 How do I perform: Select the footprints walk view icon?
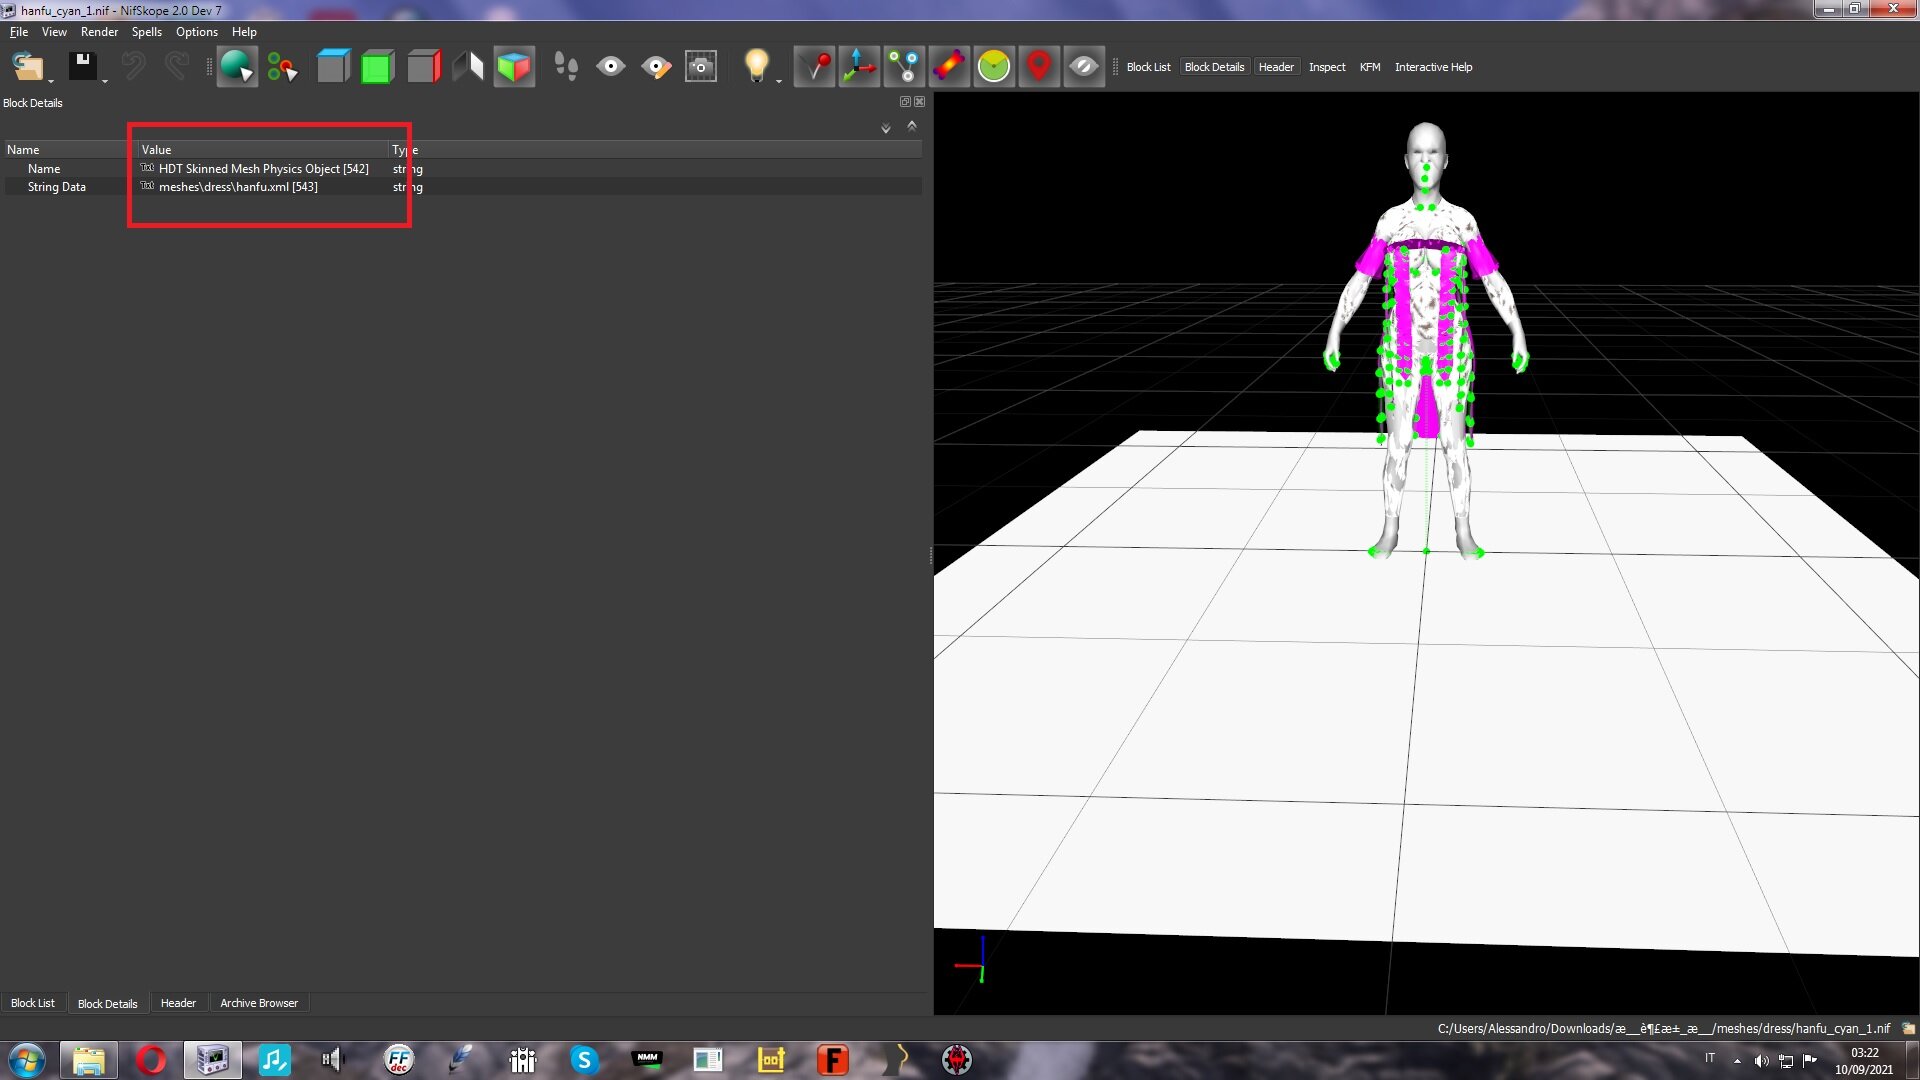(566, 67)
